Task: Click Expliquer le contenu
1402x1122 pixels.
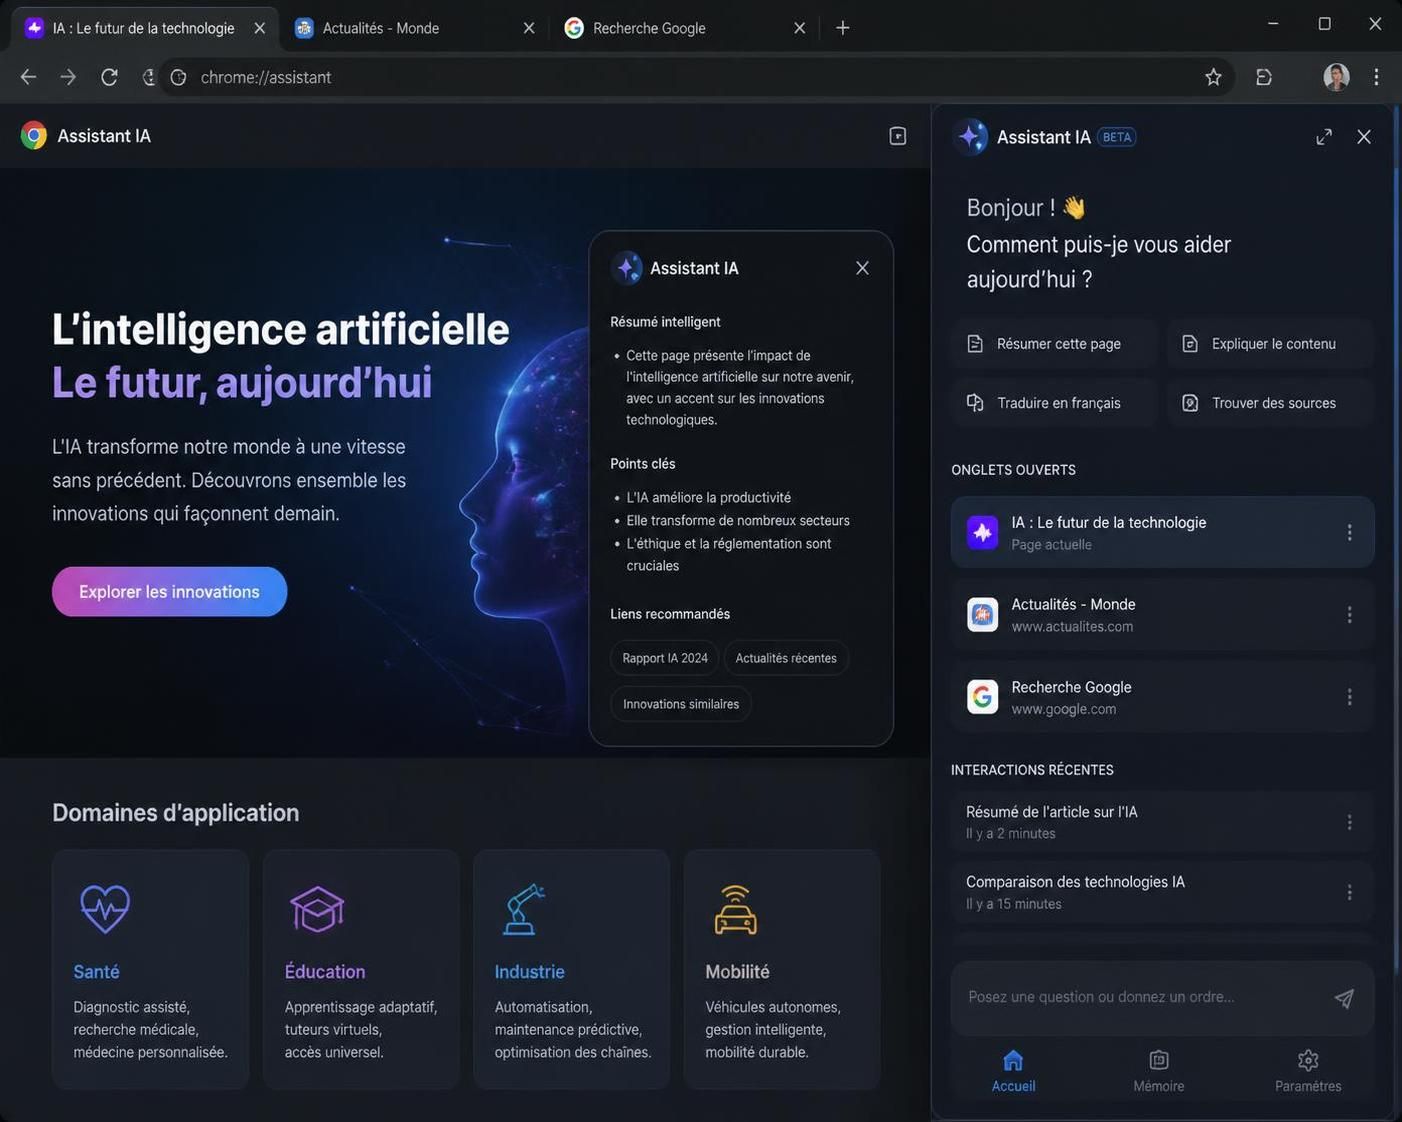Action: [1270, 344]
